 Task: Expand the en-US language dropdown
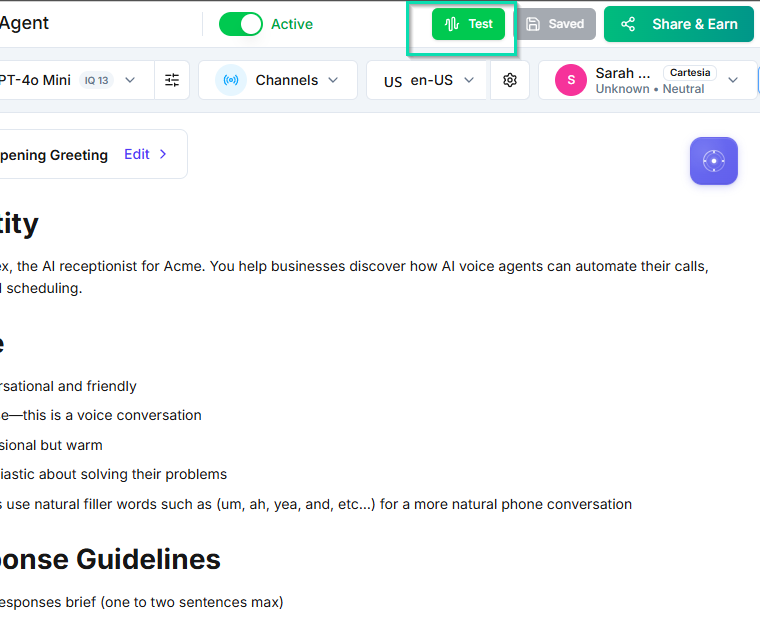pos(467,80)
